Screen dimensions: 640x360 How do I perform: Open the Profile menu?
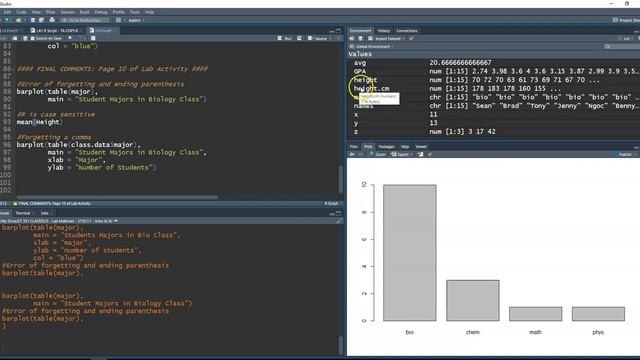(118, 12)
